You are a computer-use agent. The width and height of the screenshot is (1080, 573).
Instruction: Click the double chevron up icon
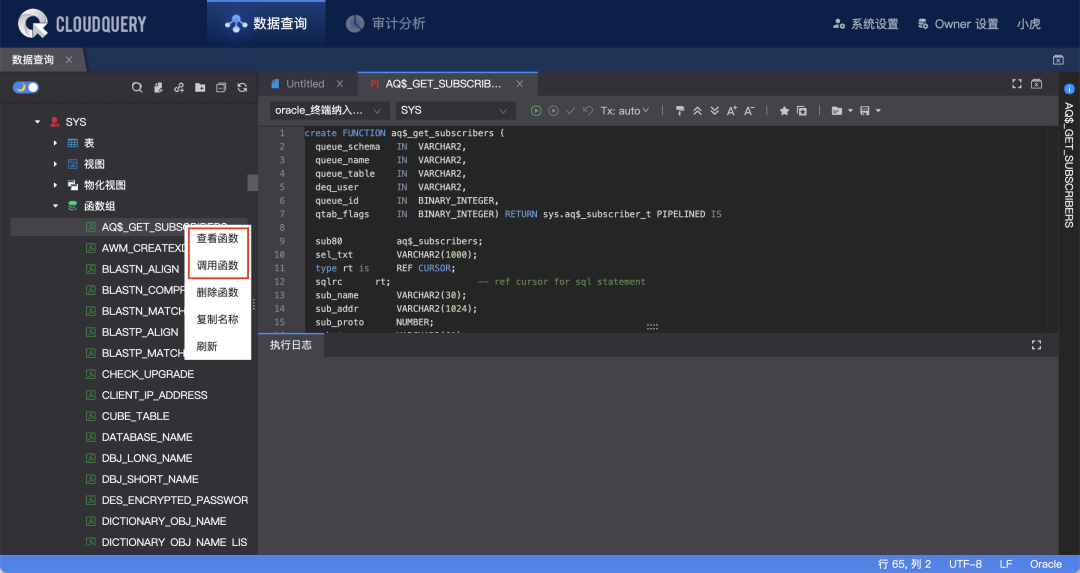click(x=697, y=111)
